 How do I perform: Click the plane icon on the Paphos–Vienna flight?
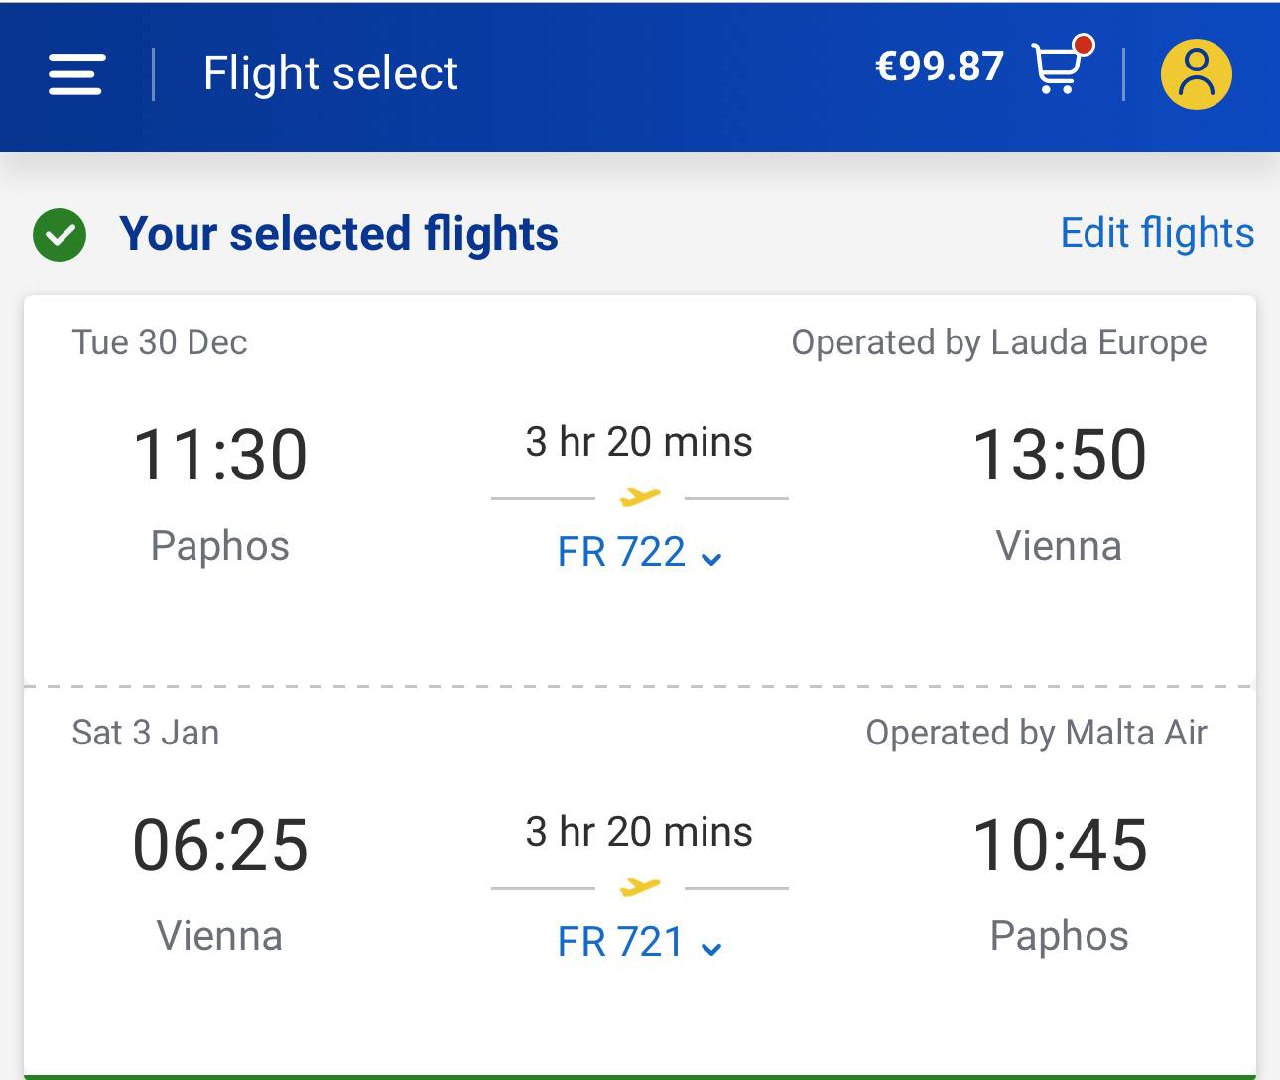(x=640, y=496)
